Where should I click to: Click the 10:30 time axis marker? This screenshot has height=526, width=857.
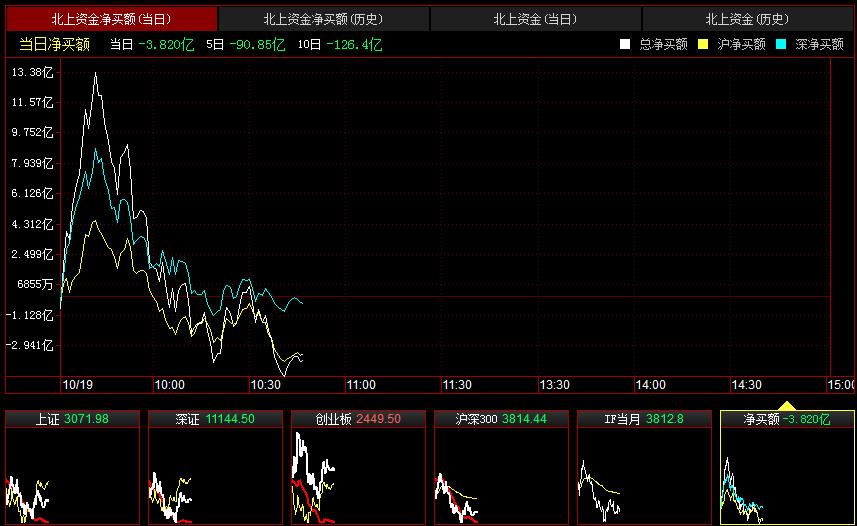tap(265, 385)
